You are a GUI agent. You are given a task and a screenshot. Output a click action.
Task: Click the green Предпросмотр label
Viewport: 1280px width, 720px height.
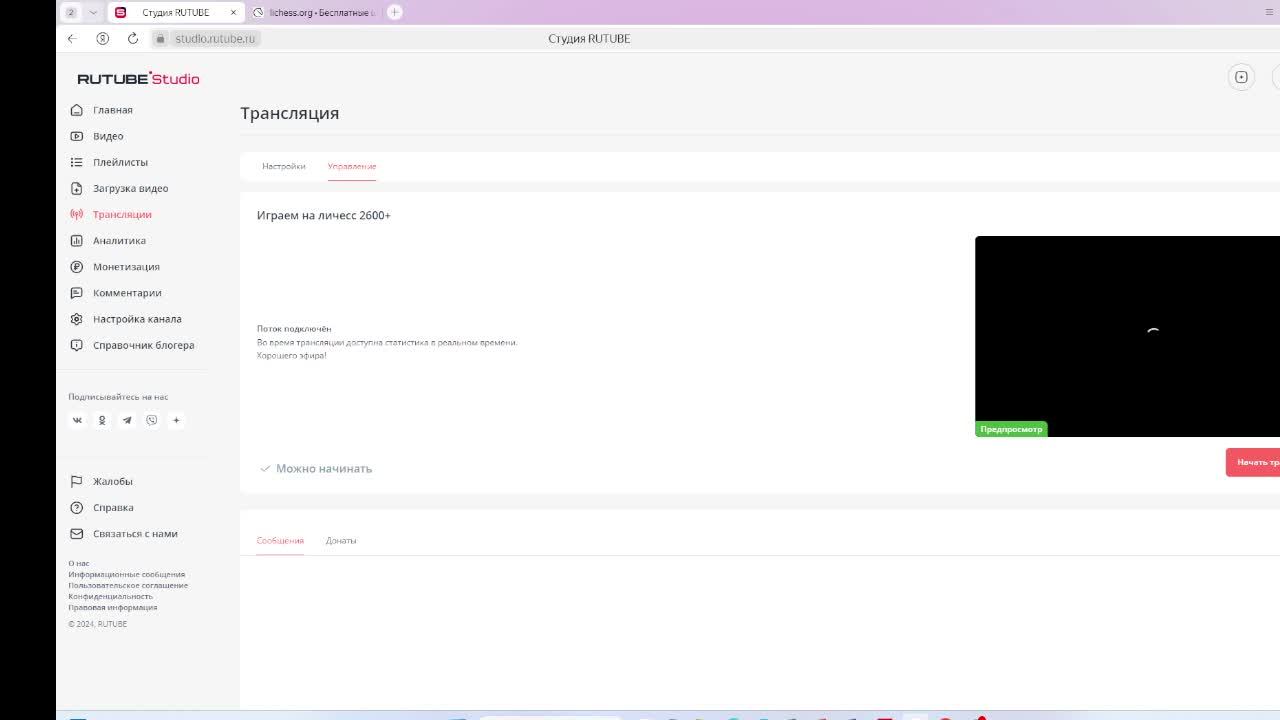(x=1011, y=429)
